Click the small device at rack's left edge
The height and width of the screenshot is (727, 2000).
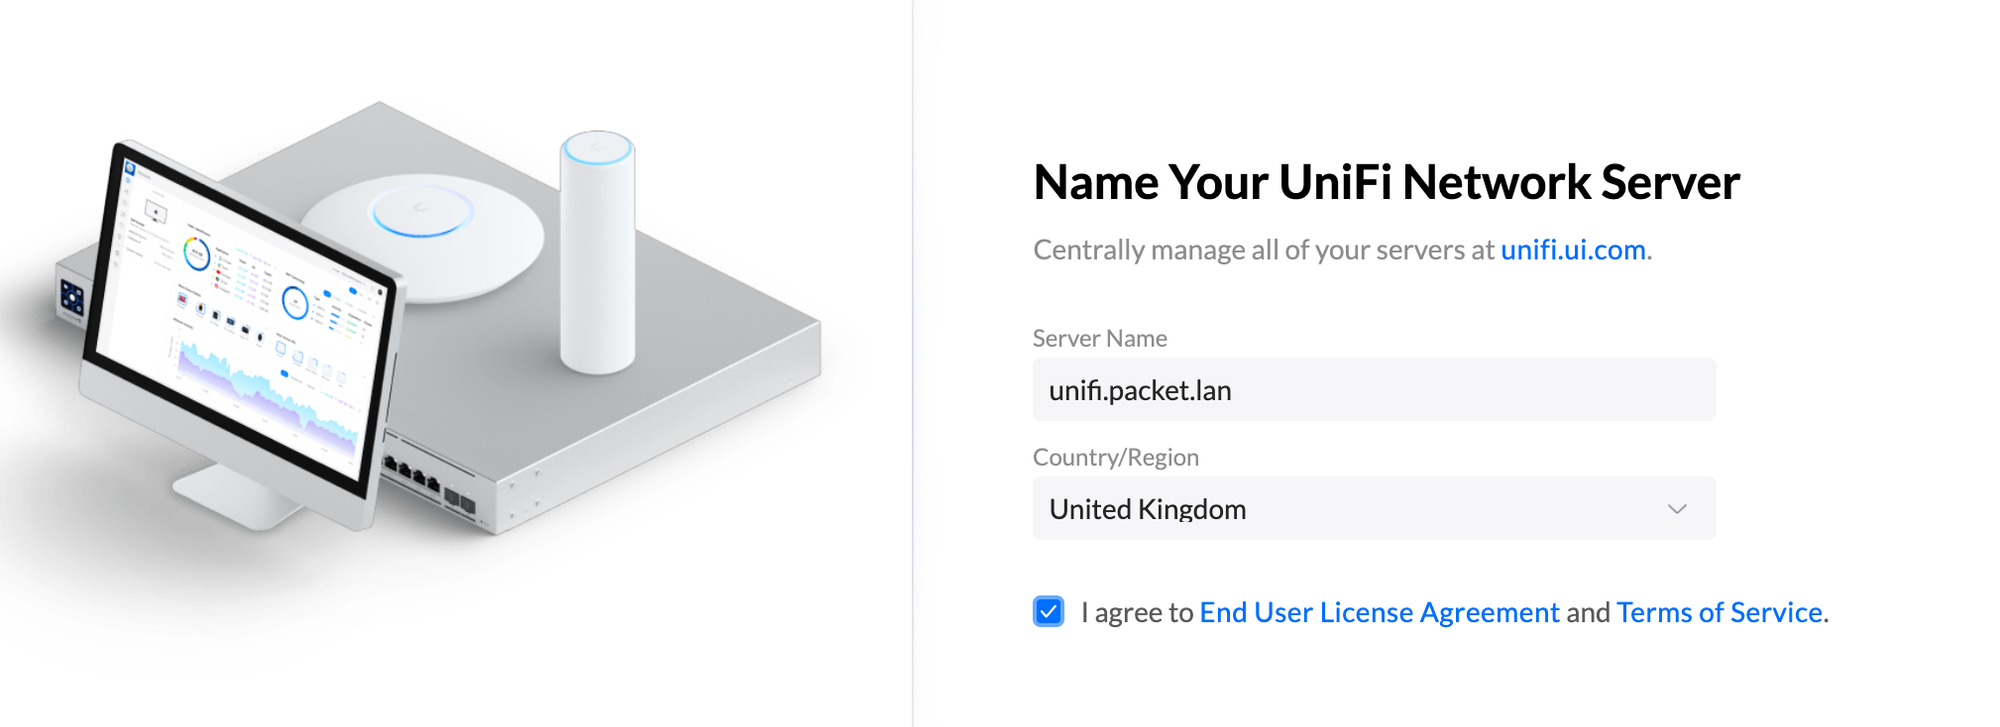tap(72, 297)
